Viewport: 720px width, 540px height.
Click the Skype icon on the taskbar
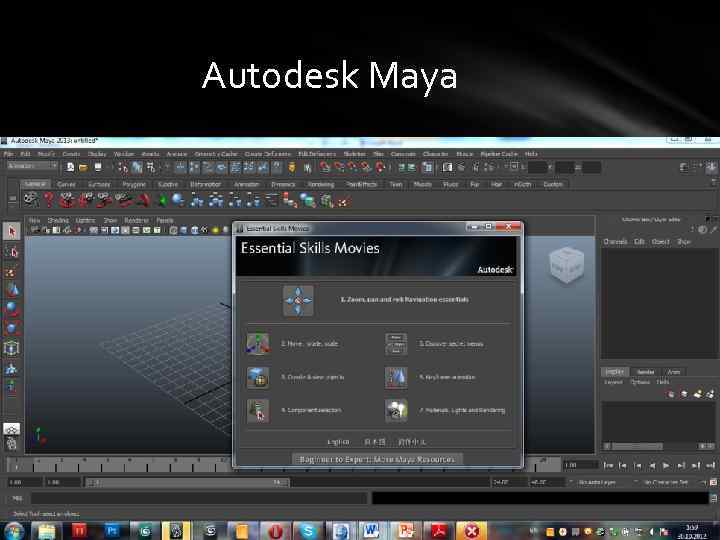[x=308, y=531]
